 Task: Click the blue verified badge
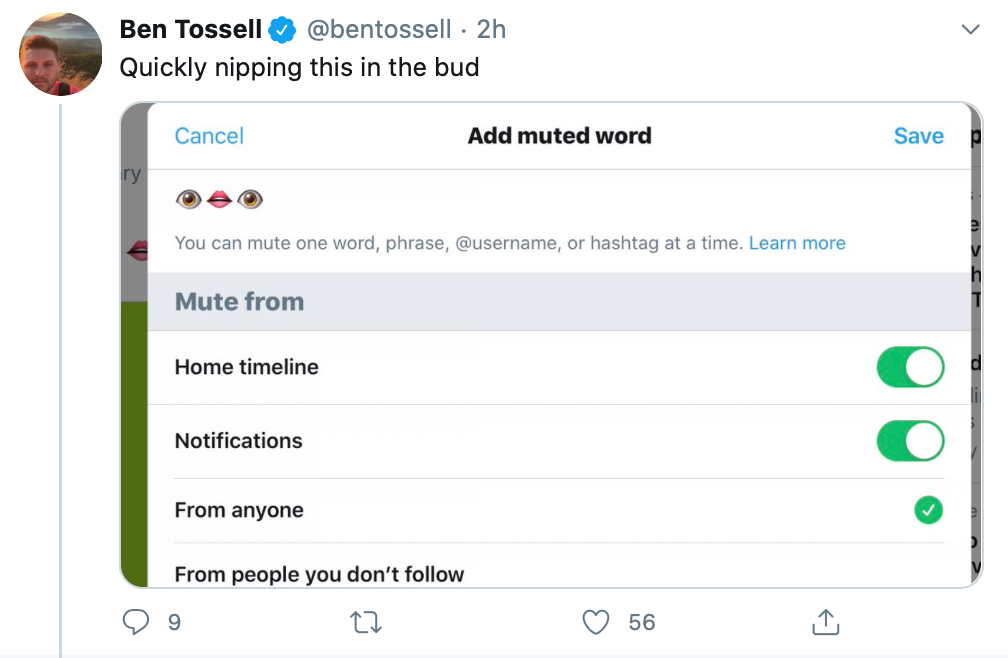(x=282, y=30)
